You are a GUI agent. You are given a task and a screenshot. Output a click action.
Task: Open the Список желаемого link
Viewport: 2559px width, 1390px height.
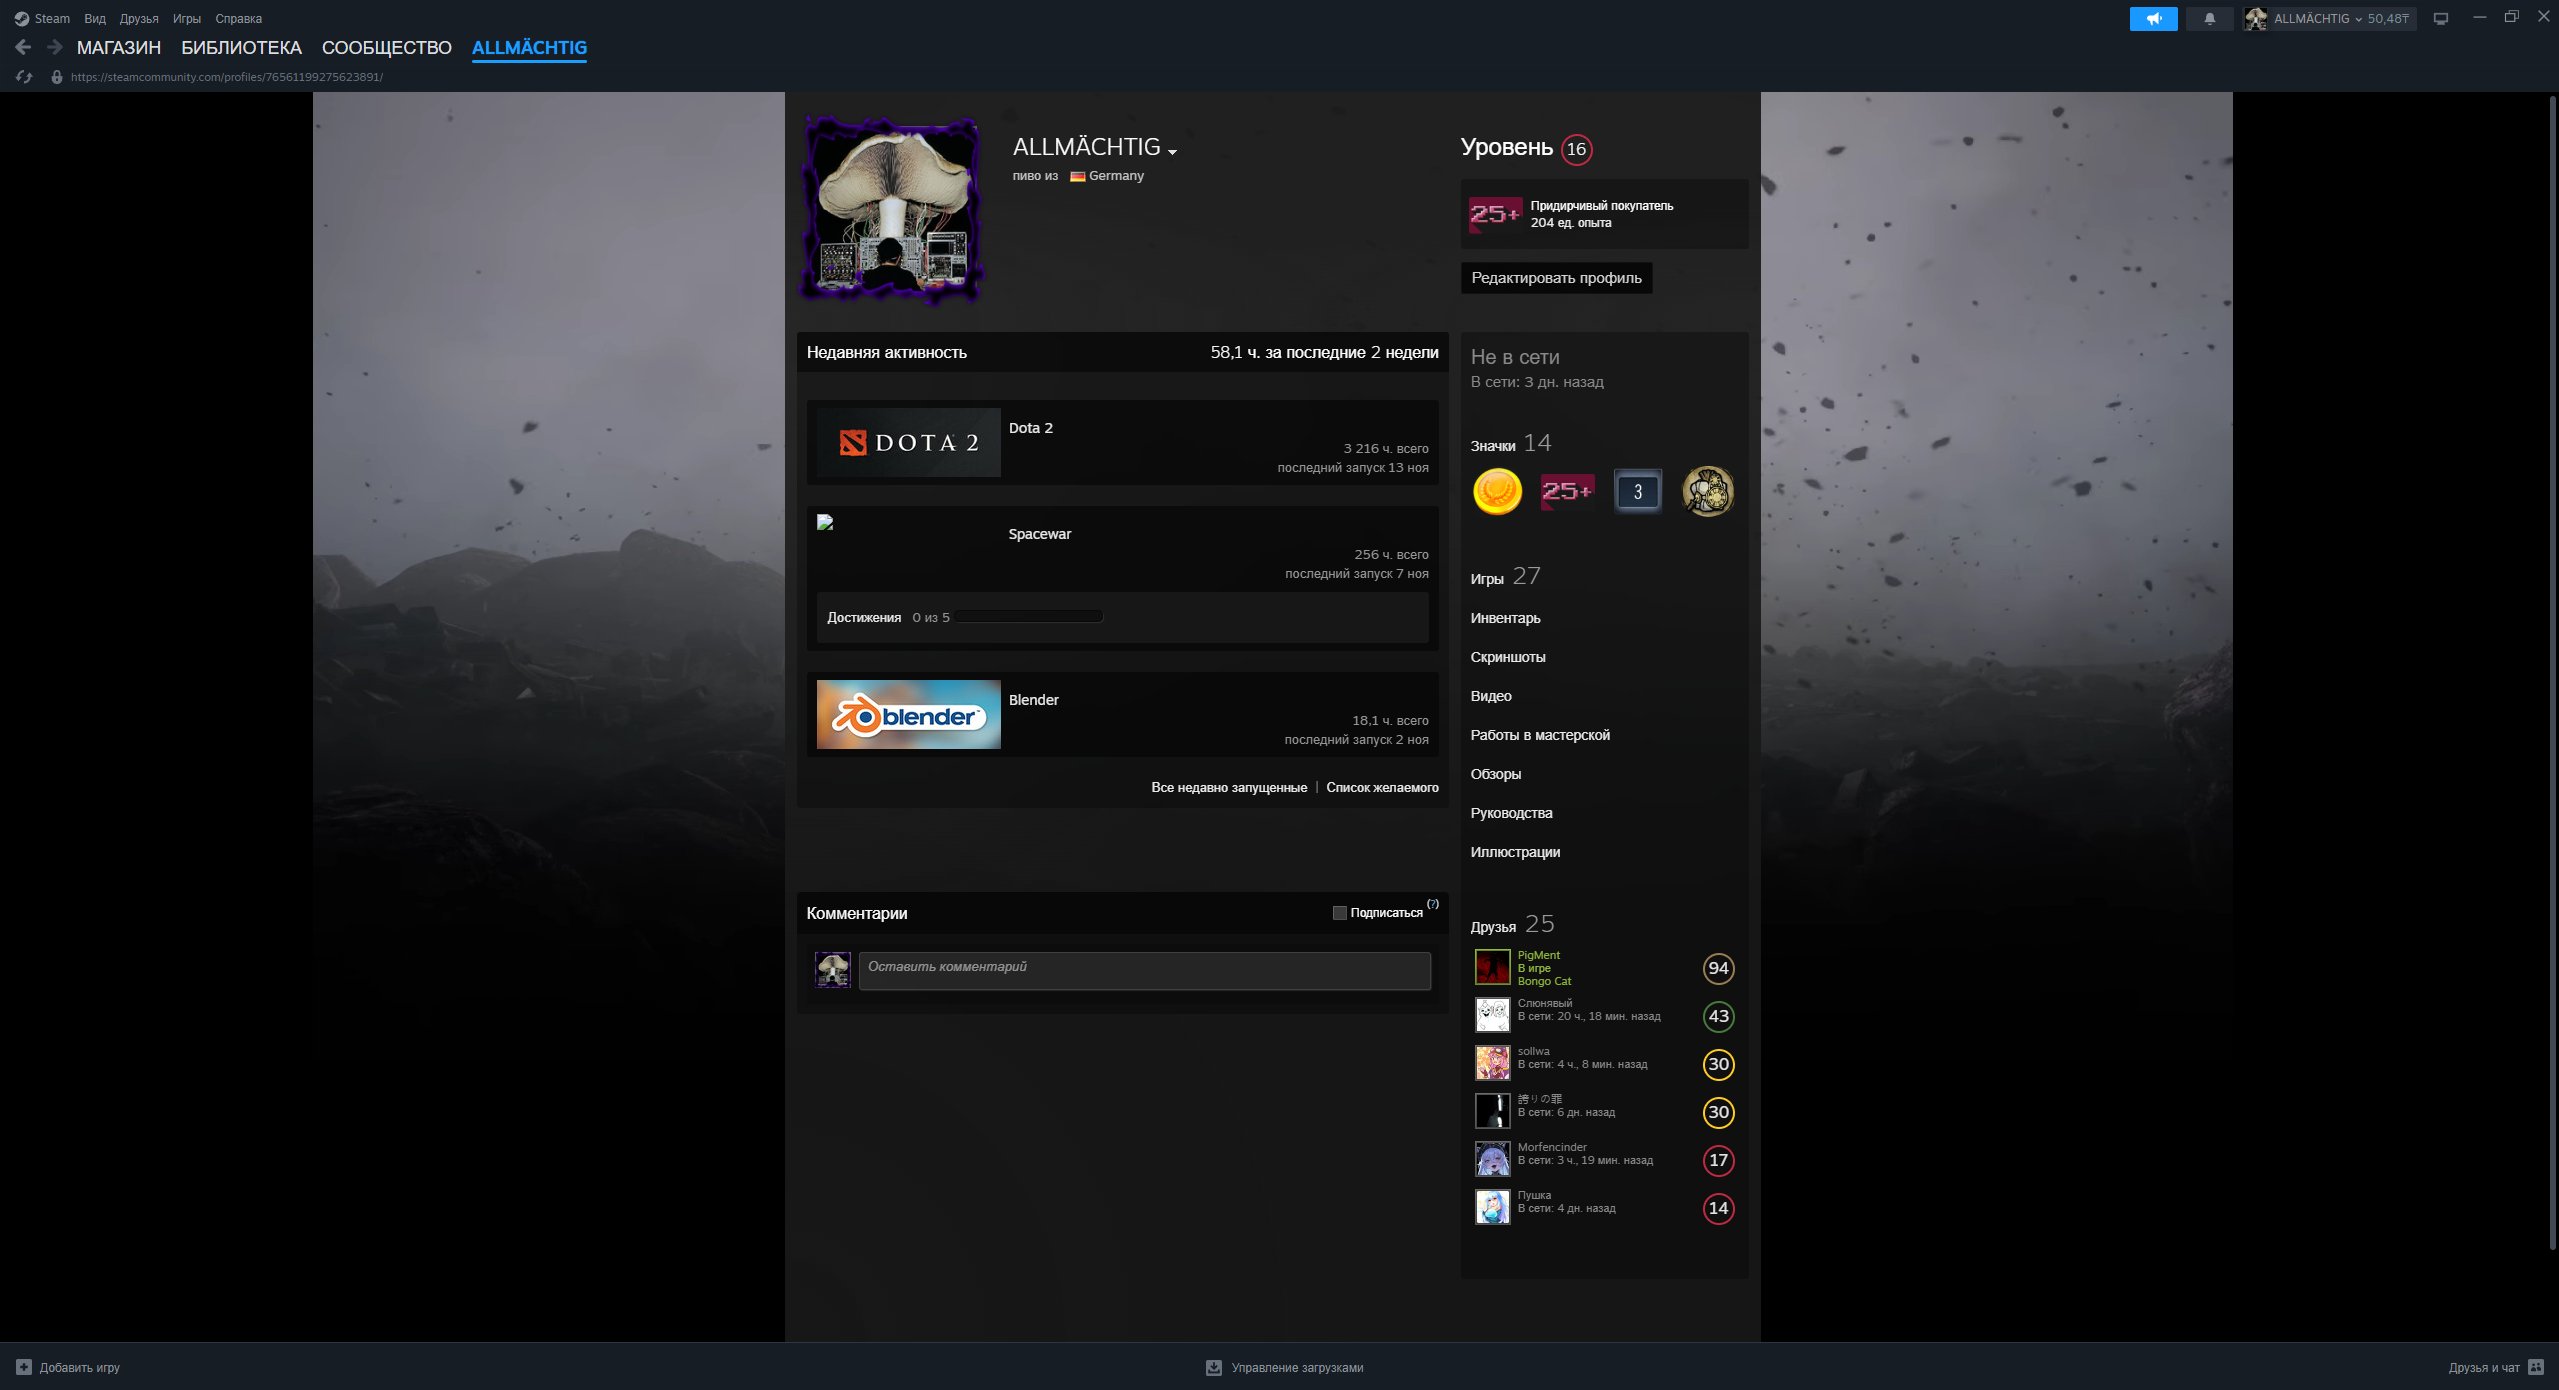pos(1383,787)
